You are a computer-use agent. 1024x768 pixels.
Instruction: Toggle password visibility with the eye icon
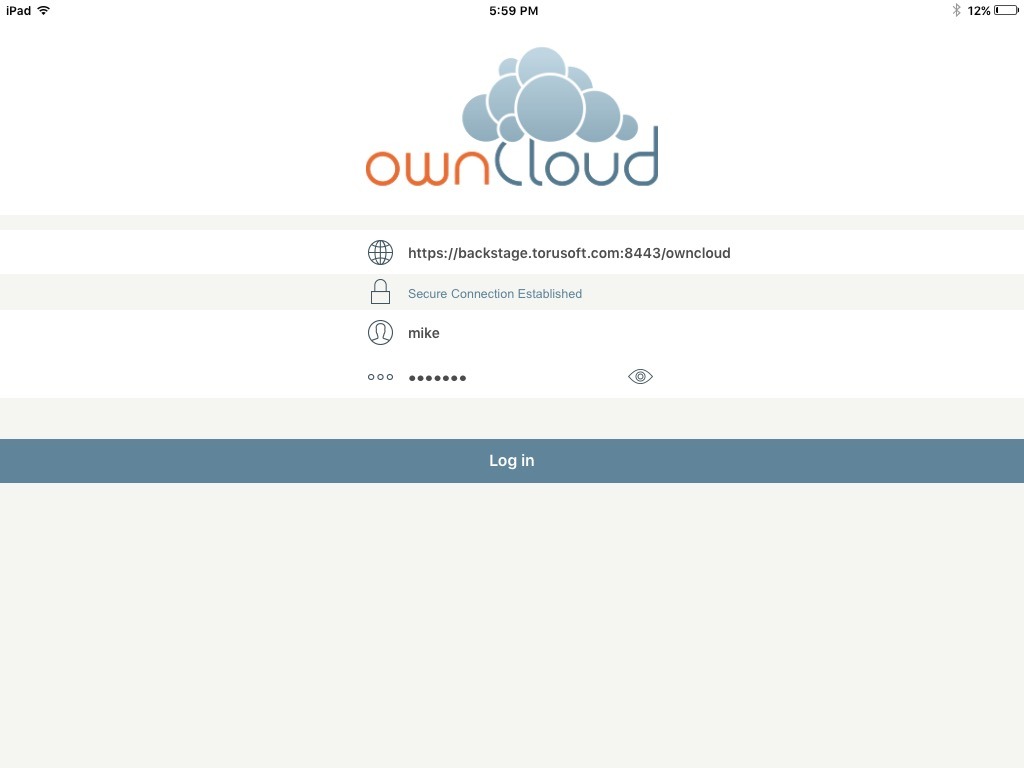[x=640, y=376]
